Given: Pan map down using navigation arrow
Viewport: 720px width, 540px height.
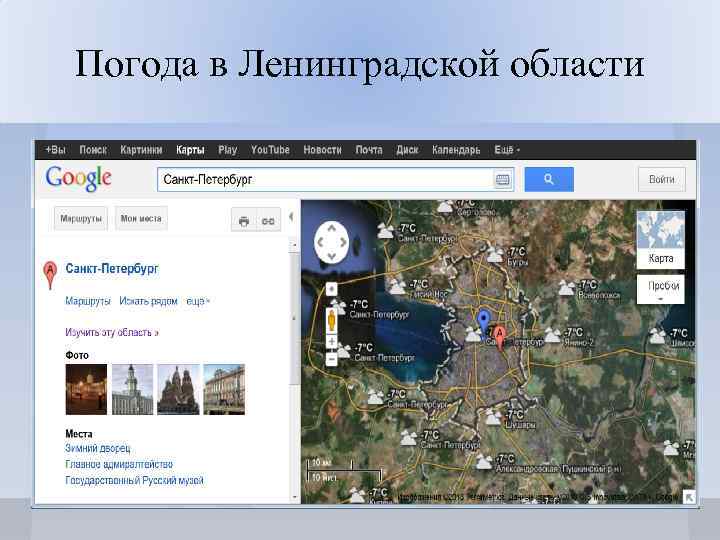Looking at the screenshot, I should tap(332, 256).
